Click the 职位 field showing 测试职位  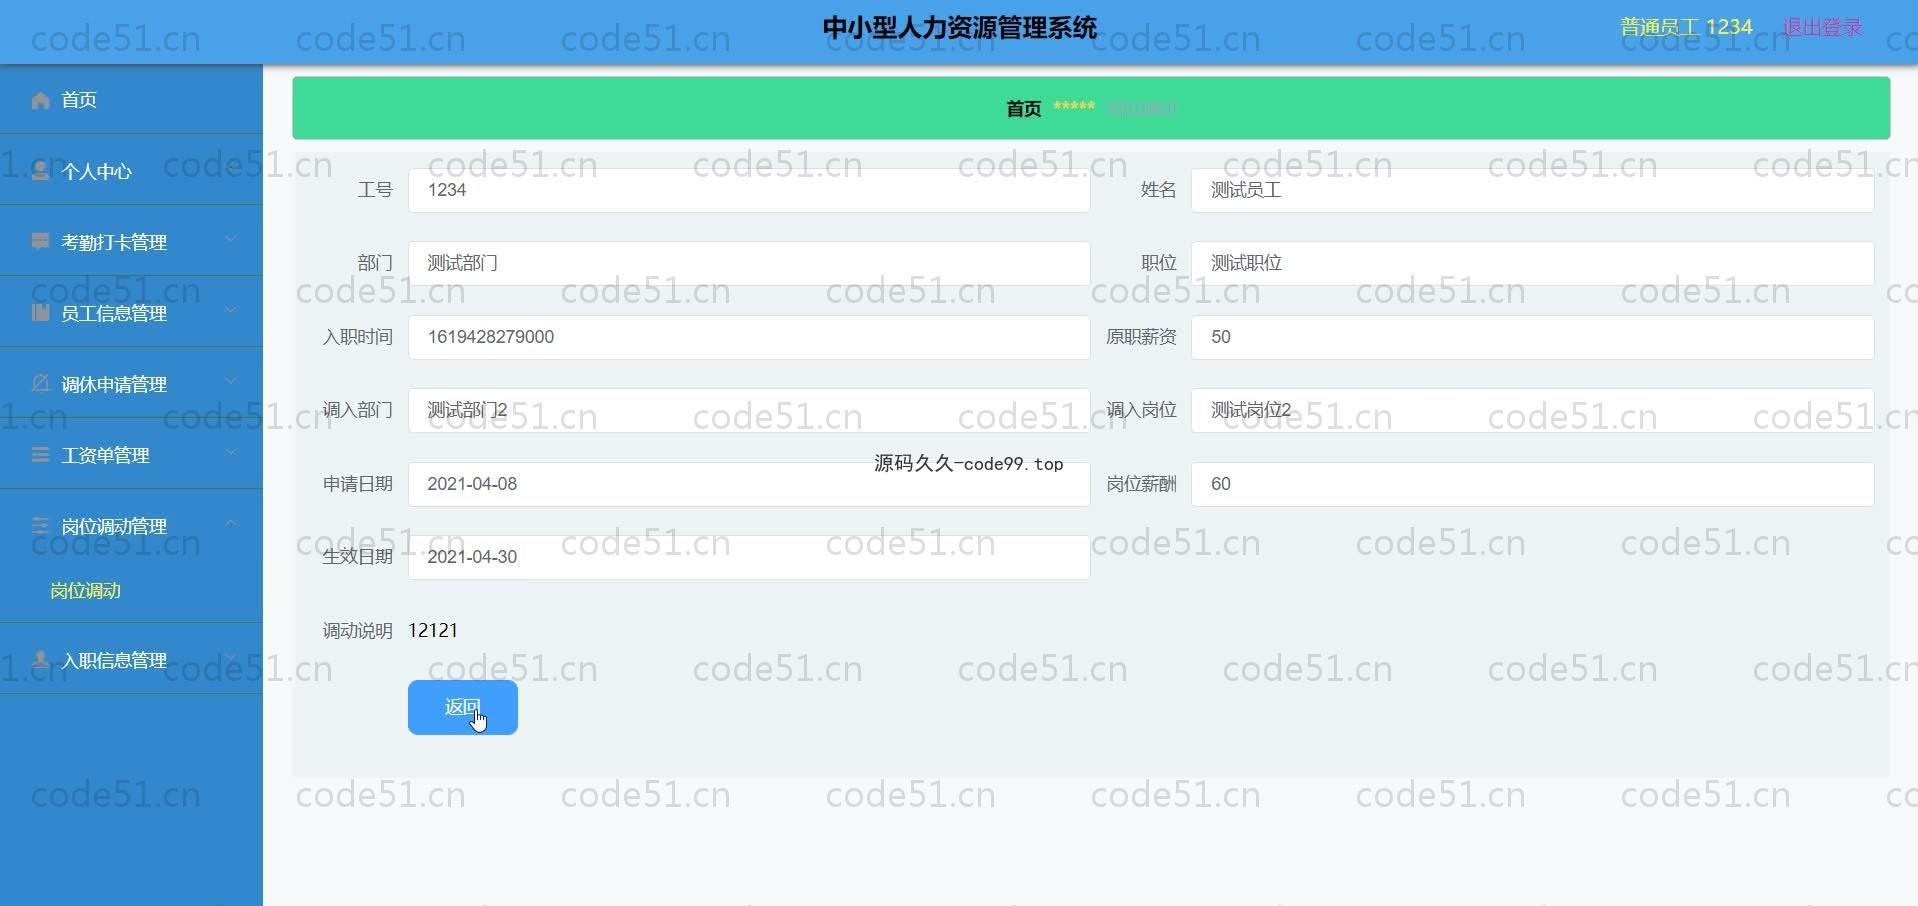tap(1532, 263)
